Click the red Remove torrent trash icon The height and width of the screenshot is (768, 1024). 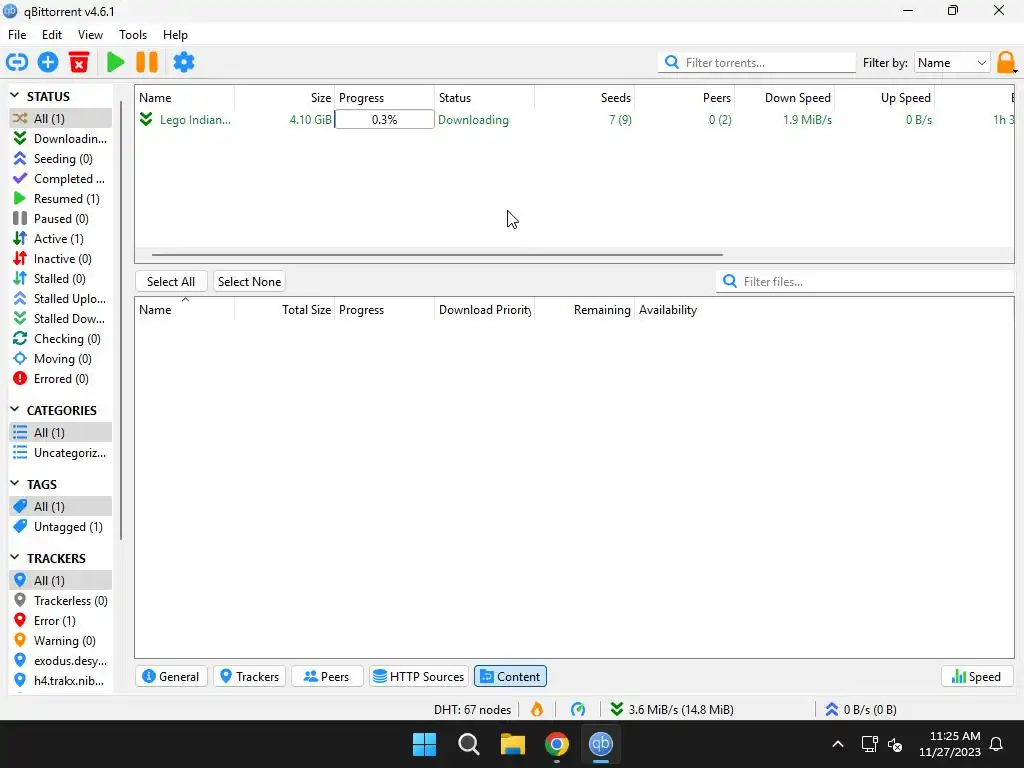coord(79,62)
